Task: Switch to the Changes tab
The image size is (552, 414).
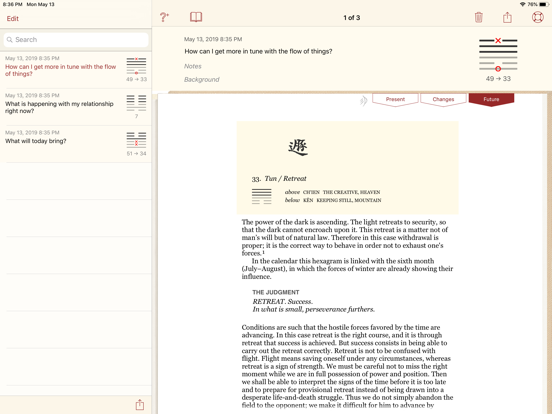Action: [x=443, y=100]
